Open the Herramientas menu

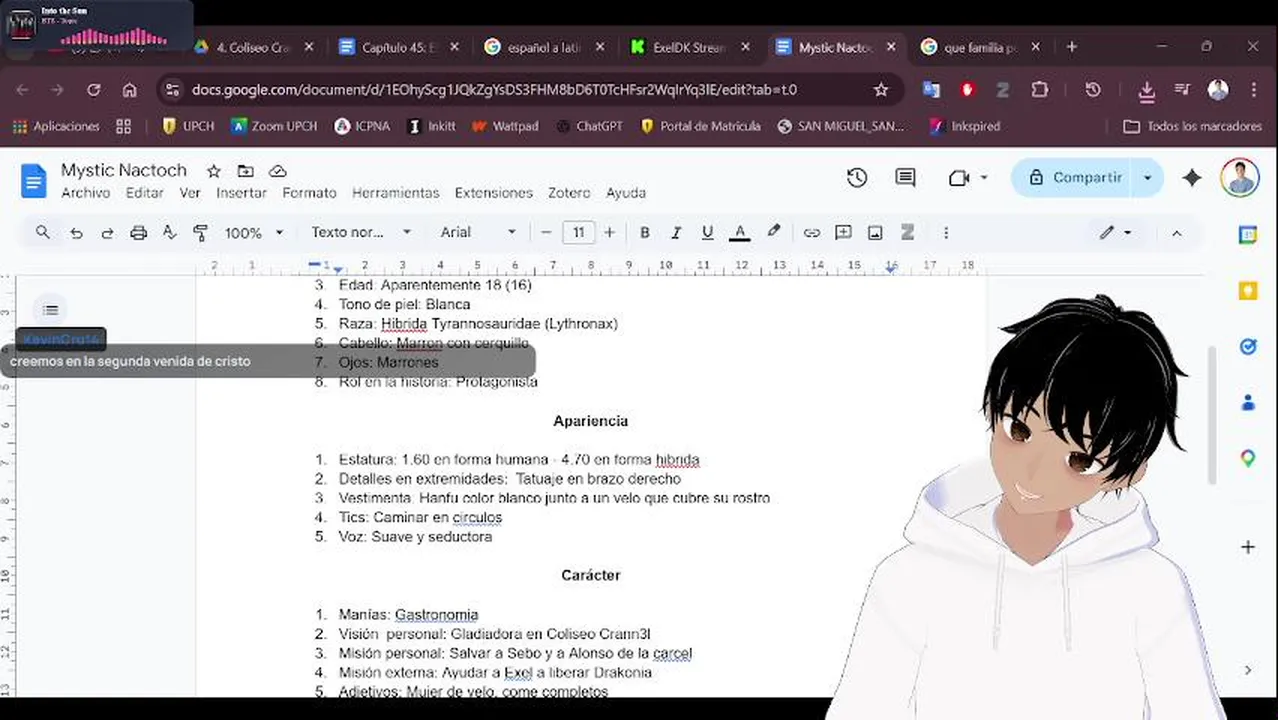coord(395,193)
